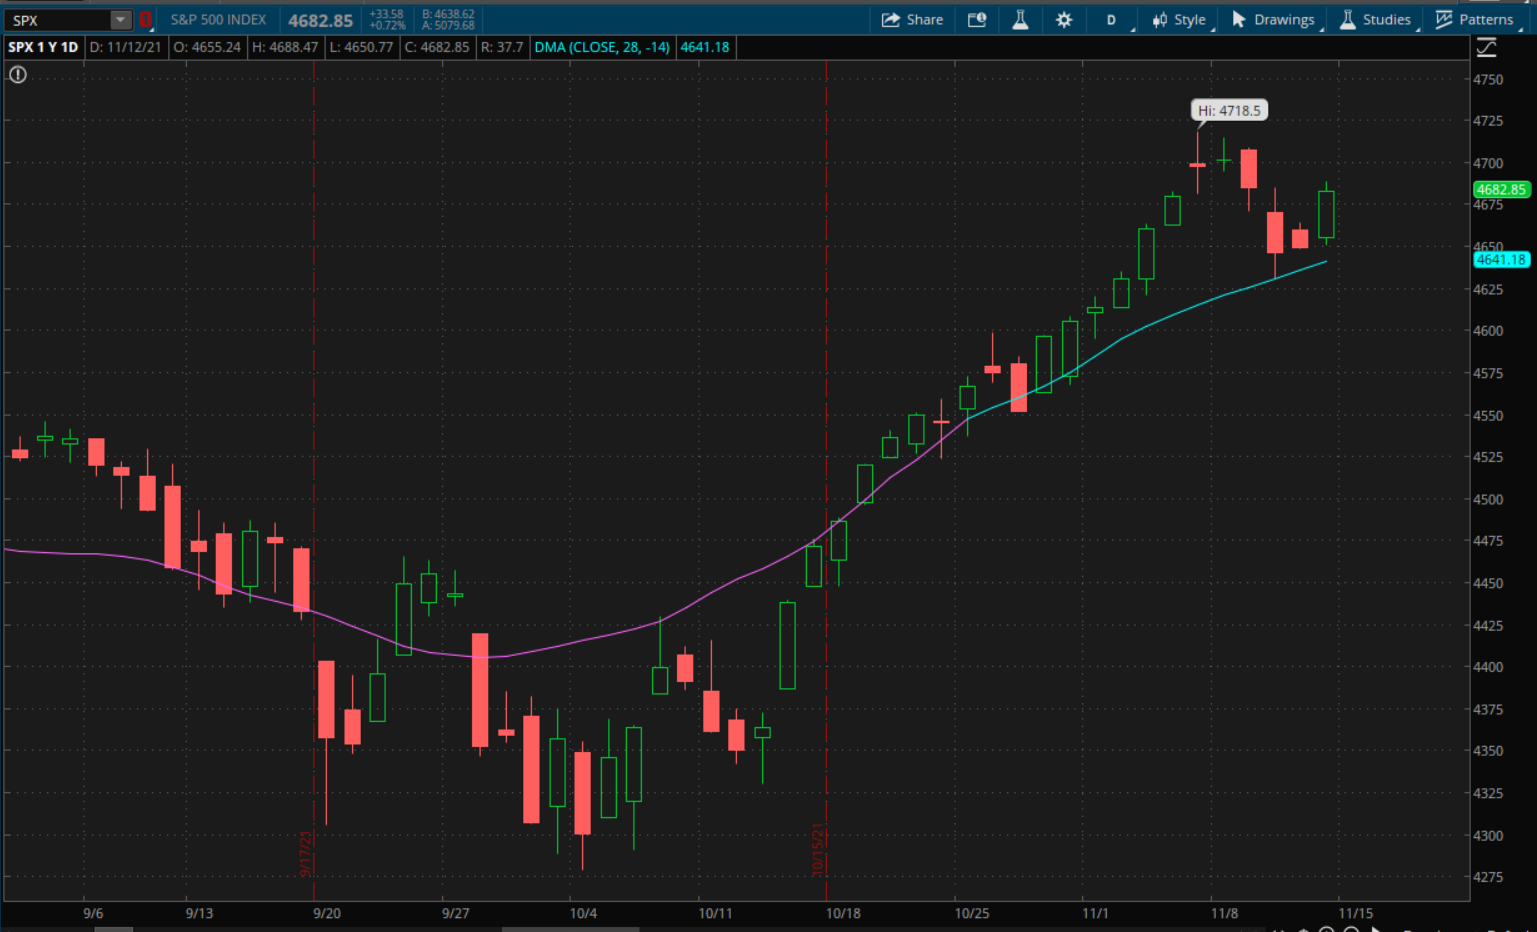This screenshot has height=932, width=1537.
Task: Click the DMA (CLOSE, 28, -14) study label
Action: click(602, 47)
